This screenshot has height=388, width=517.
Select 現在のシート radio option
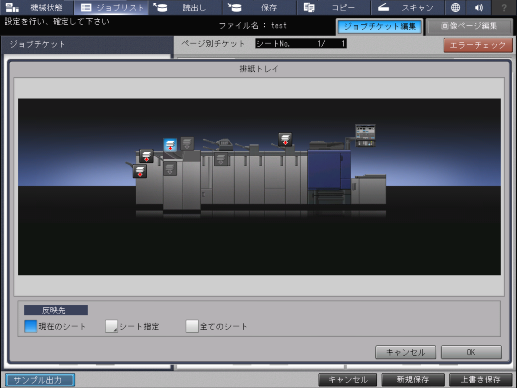(x=31, y=326)
